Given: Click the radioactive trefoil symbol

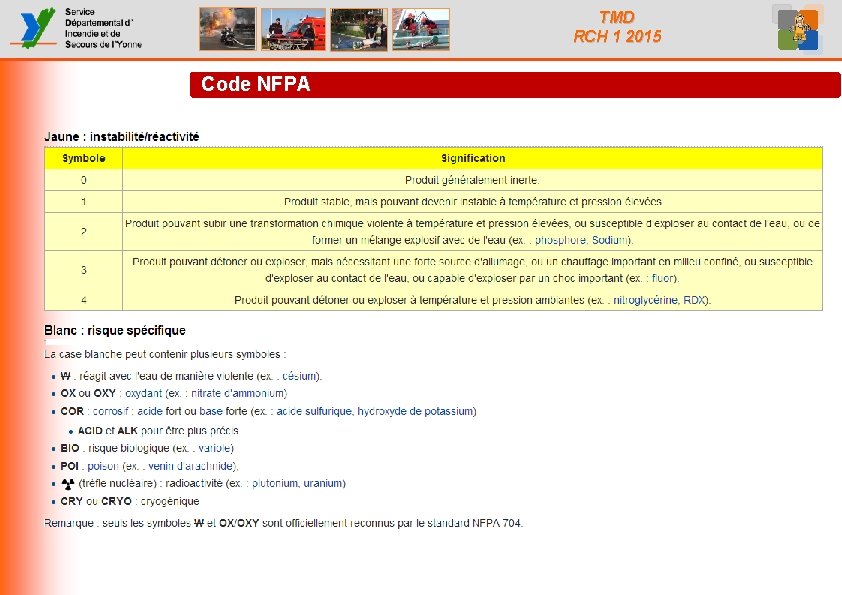Looking at the screenshot, I should 68,484.
